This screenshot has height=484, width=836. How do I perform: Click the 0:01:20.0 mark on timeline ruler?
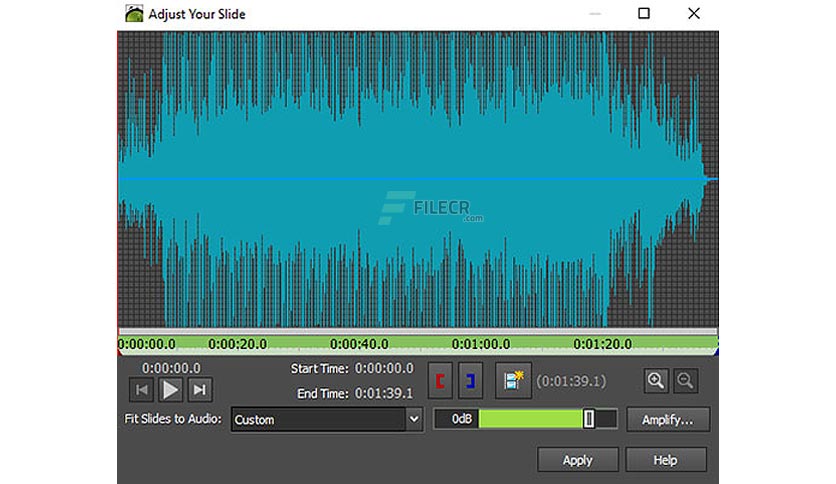click(x=602, y=344)
